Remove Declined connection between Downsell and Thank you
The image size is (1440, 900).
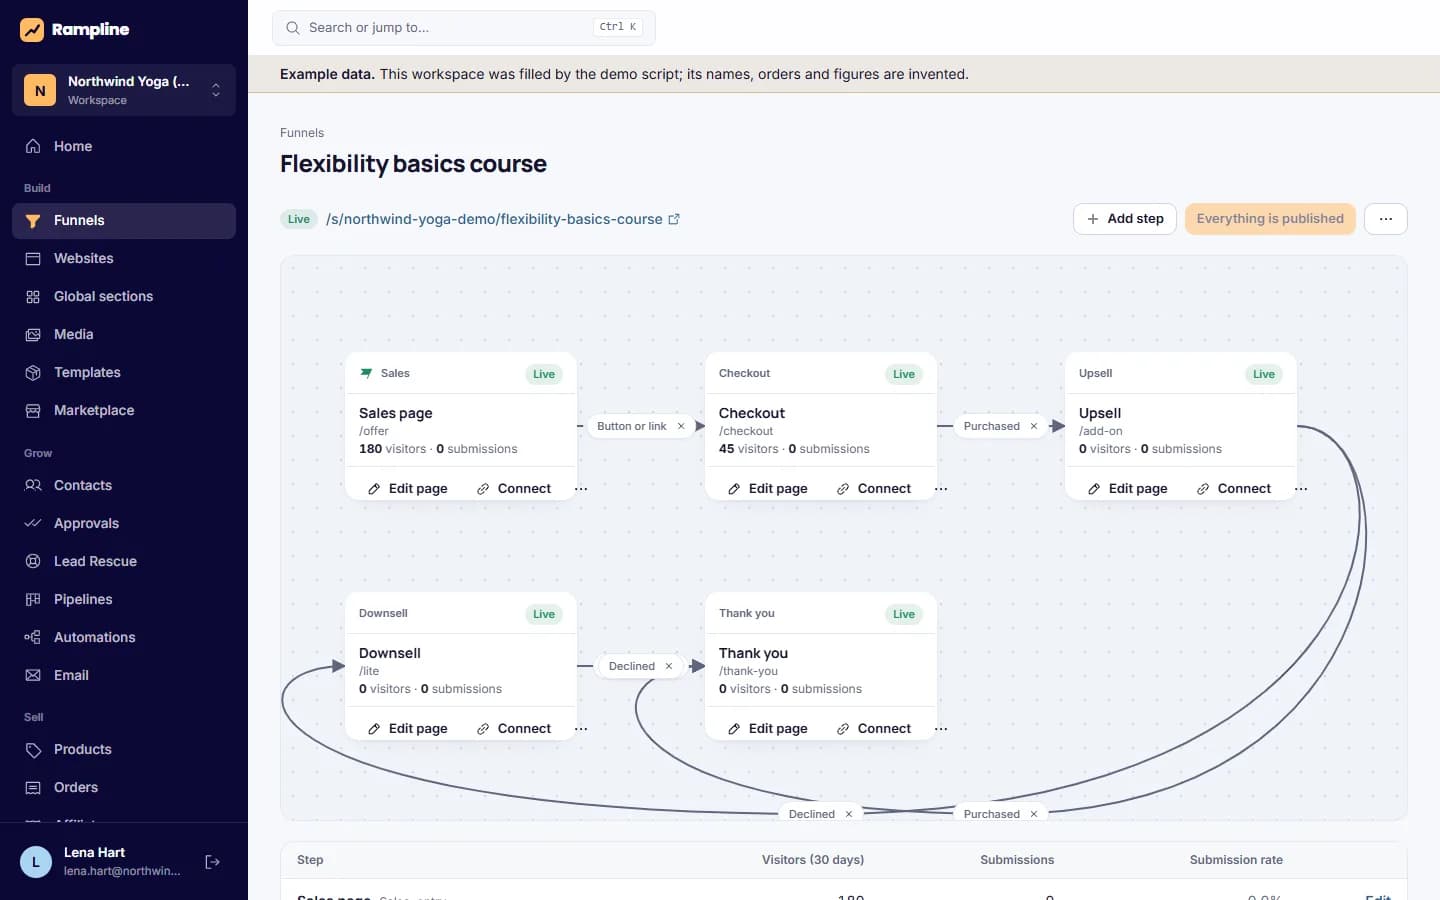[x=669, y=666]
